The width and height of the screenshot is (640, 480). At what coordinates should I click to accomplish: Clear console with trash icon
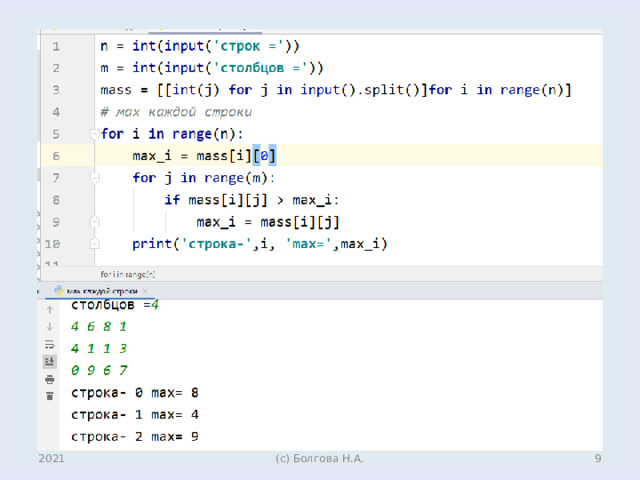[x=49, y=396]
